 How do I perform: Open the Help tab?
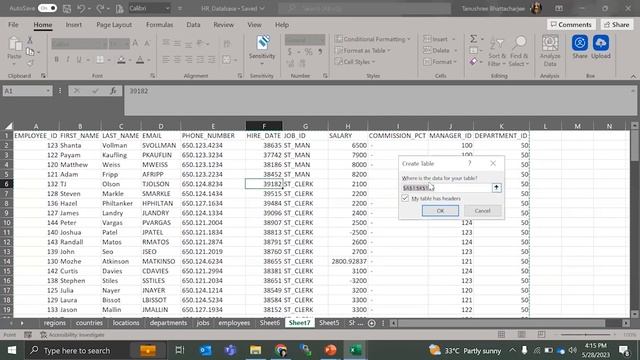(282, 24)
